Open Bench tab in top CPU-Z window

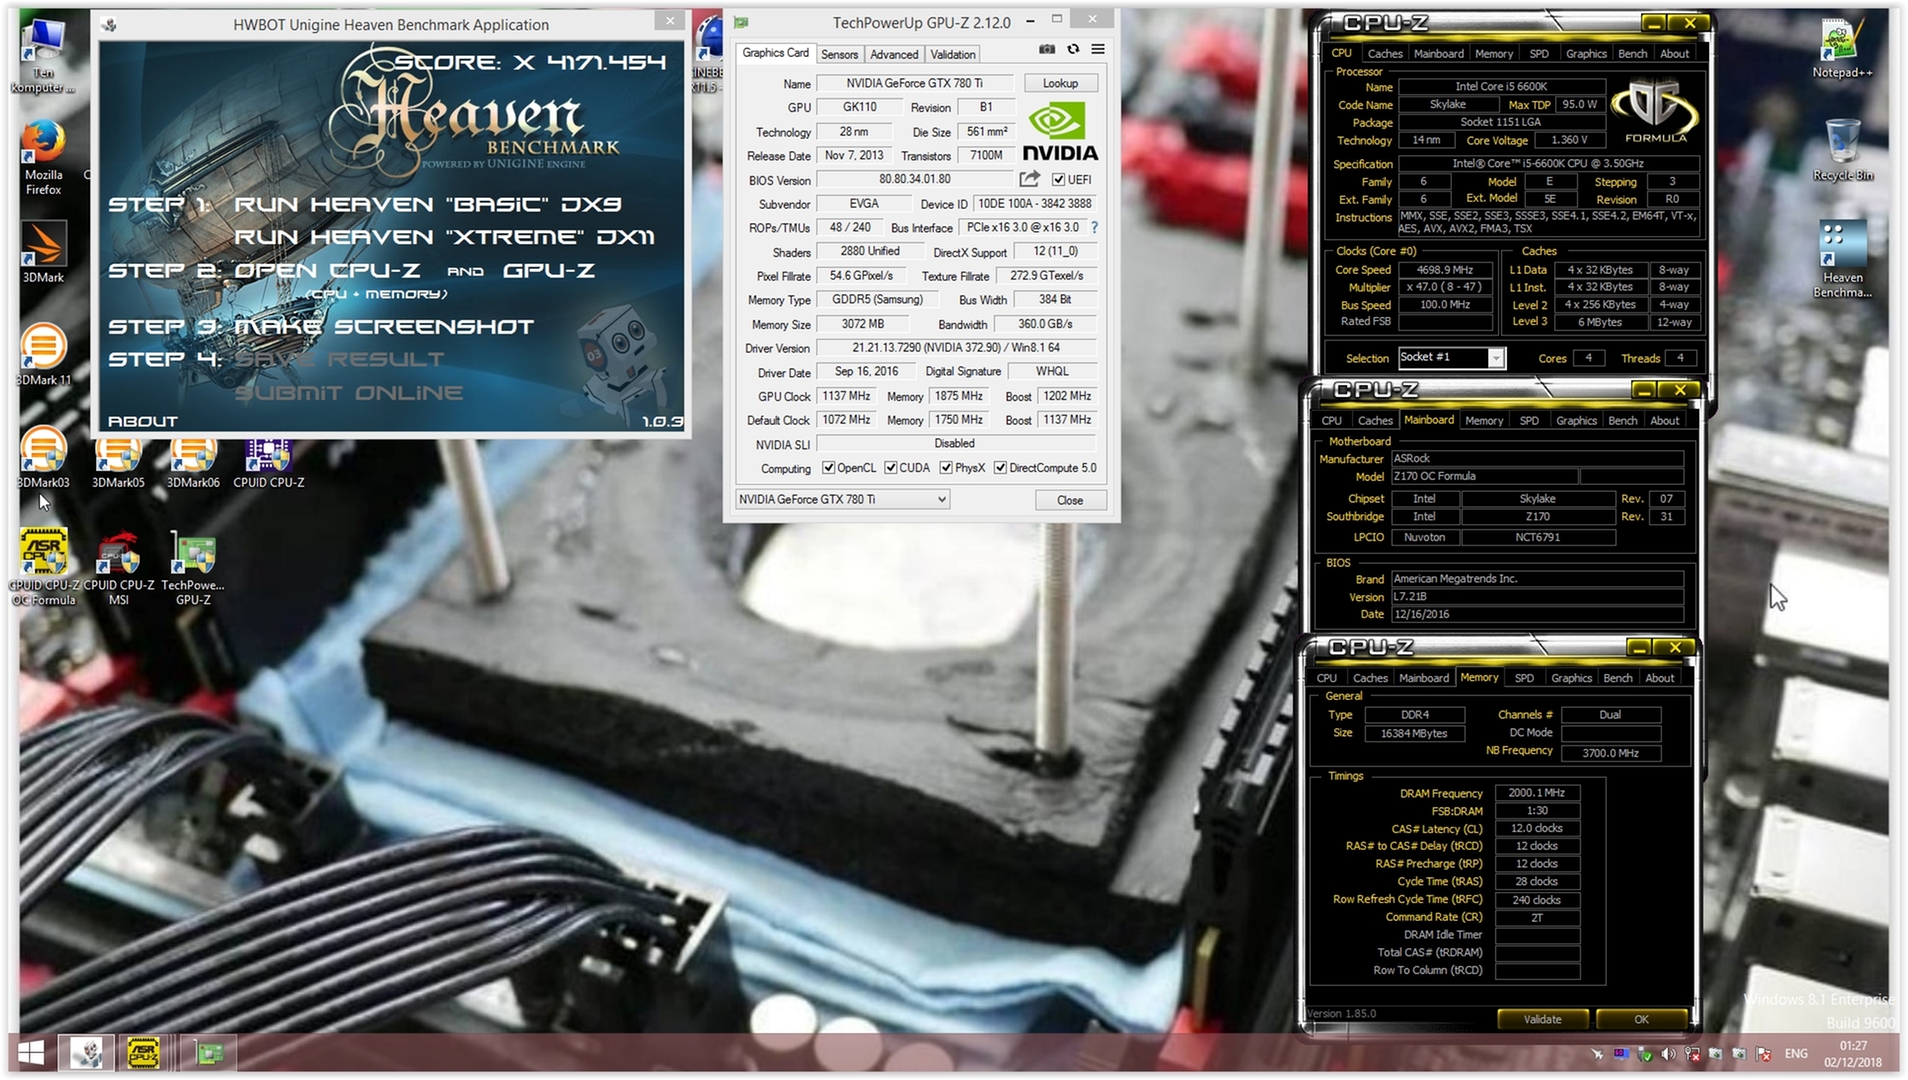[x=1632, y=54]
